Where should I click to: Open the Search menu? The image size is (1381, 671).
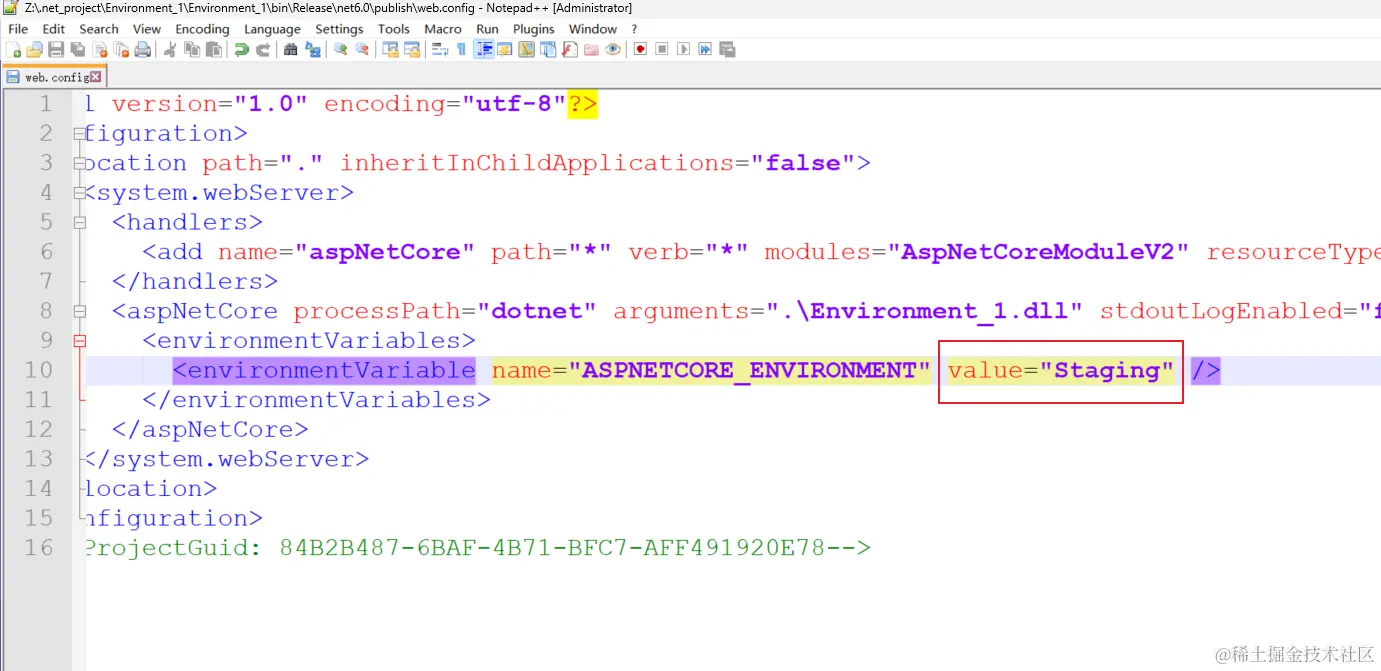pos(99,29)
